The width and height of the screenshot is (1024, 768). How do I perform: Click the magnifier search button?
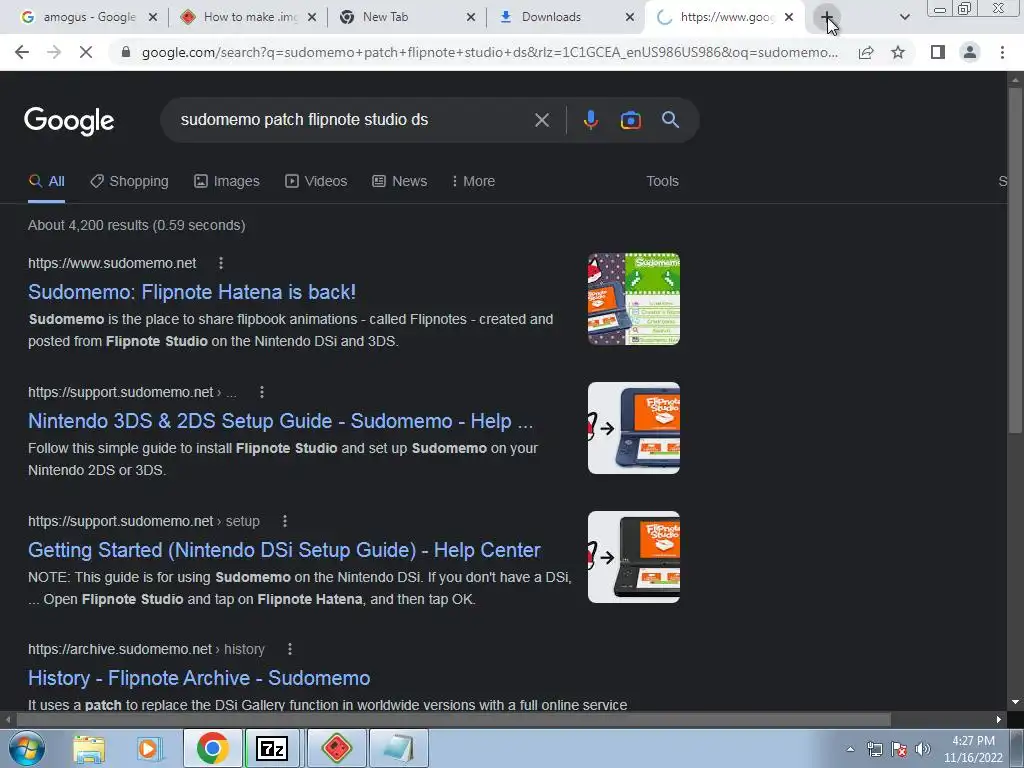tap(670, 120)
